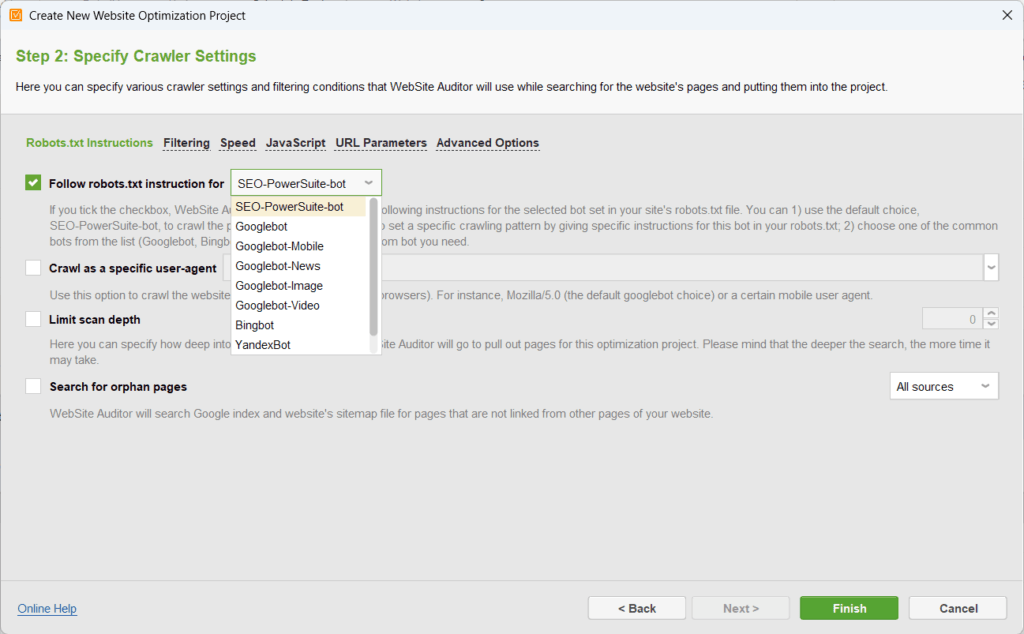Switch to the Filtering tab

186,142
